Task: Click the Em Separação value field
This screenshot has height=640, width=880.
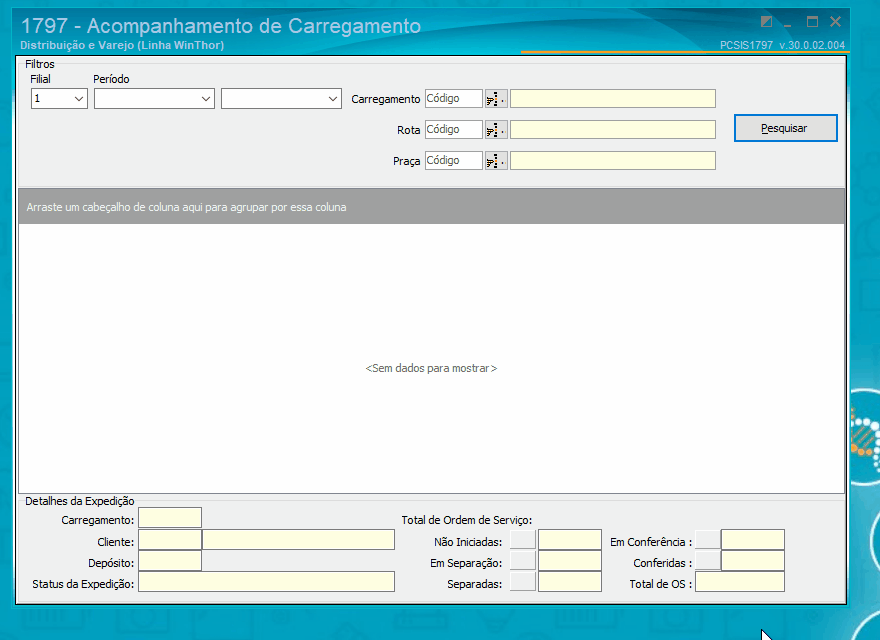Action: 570,560
